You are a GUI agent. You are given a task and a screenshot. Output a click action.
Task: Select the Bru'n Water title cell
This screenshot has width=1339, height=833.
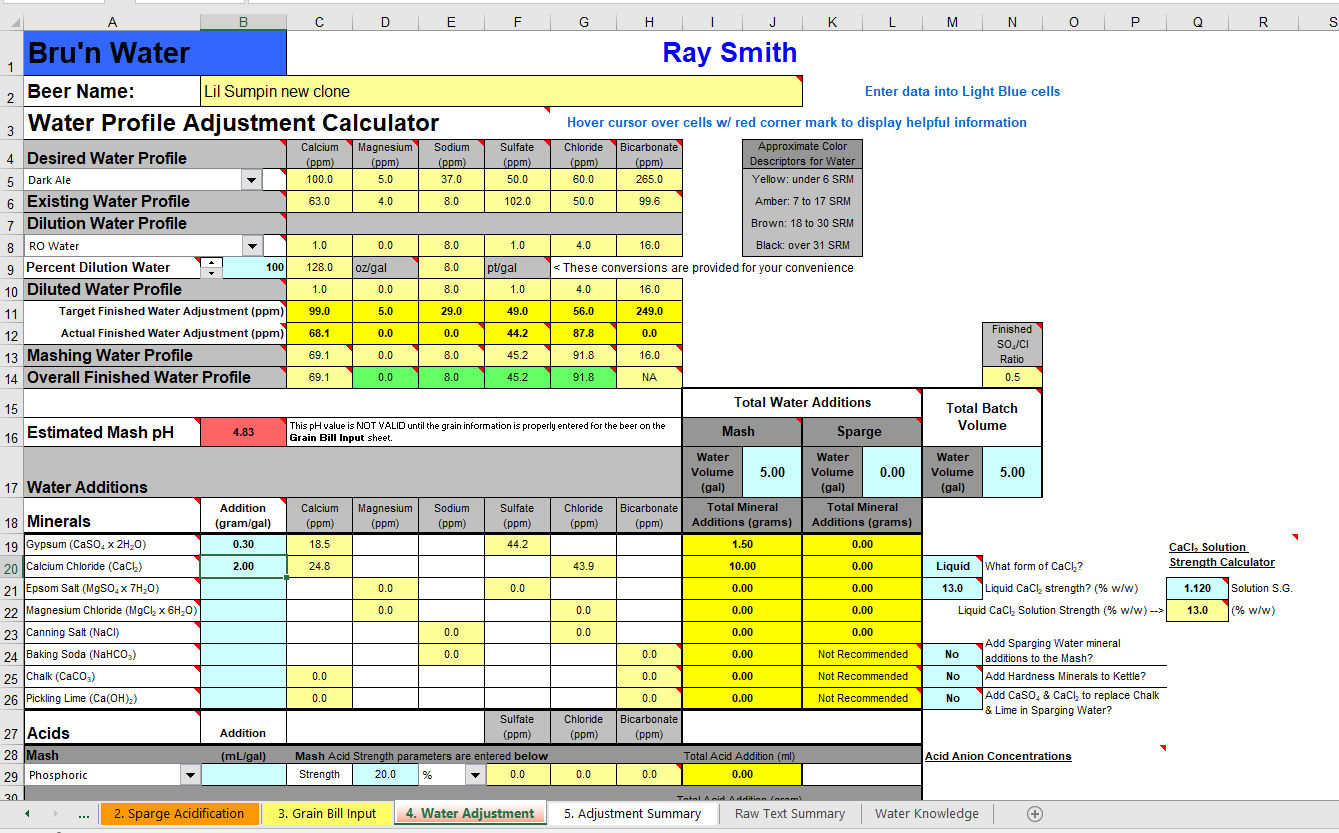tap(154, 53)
